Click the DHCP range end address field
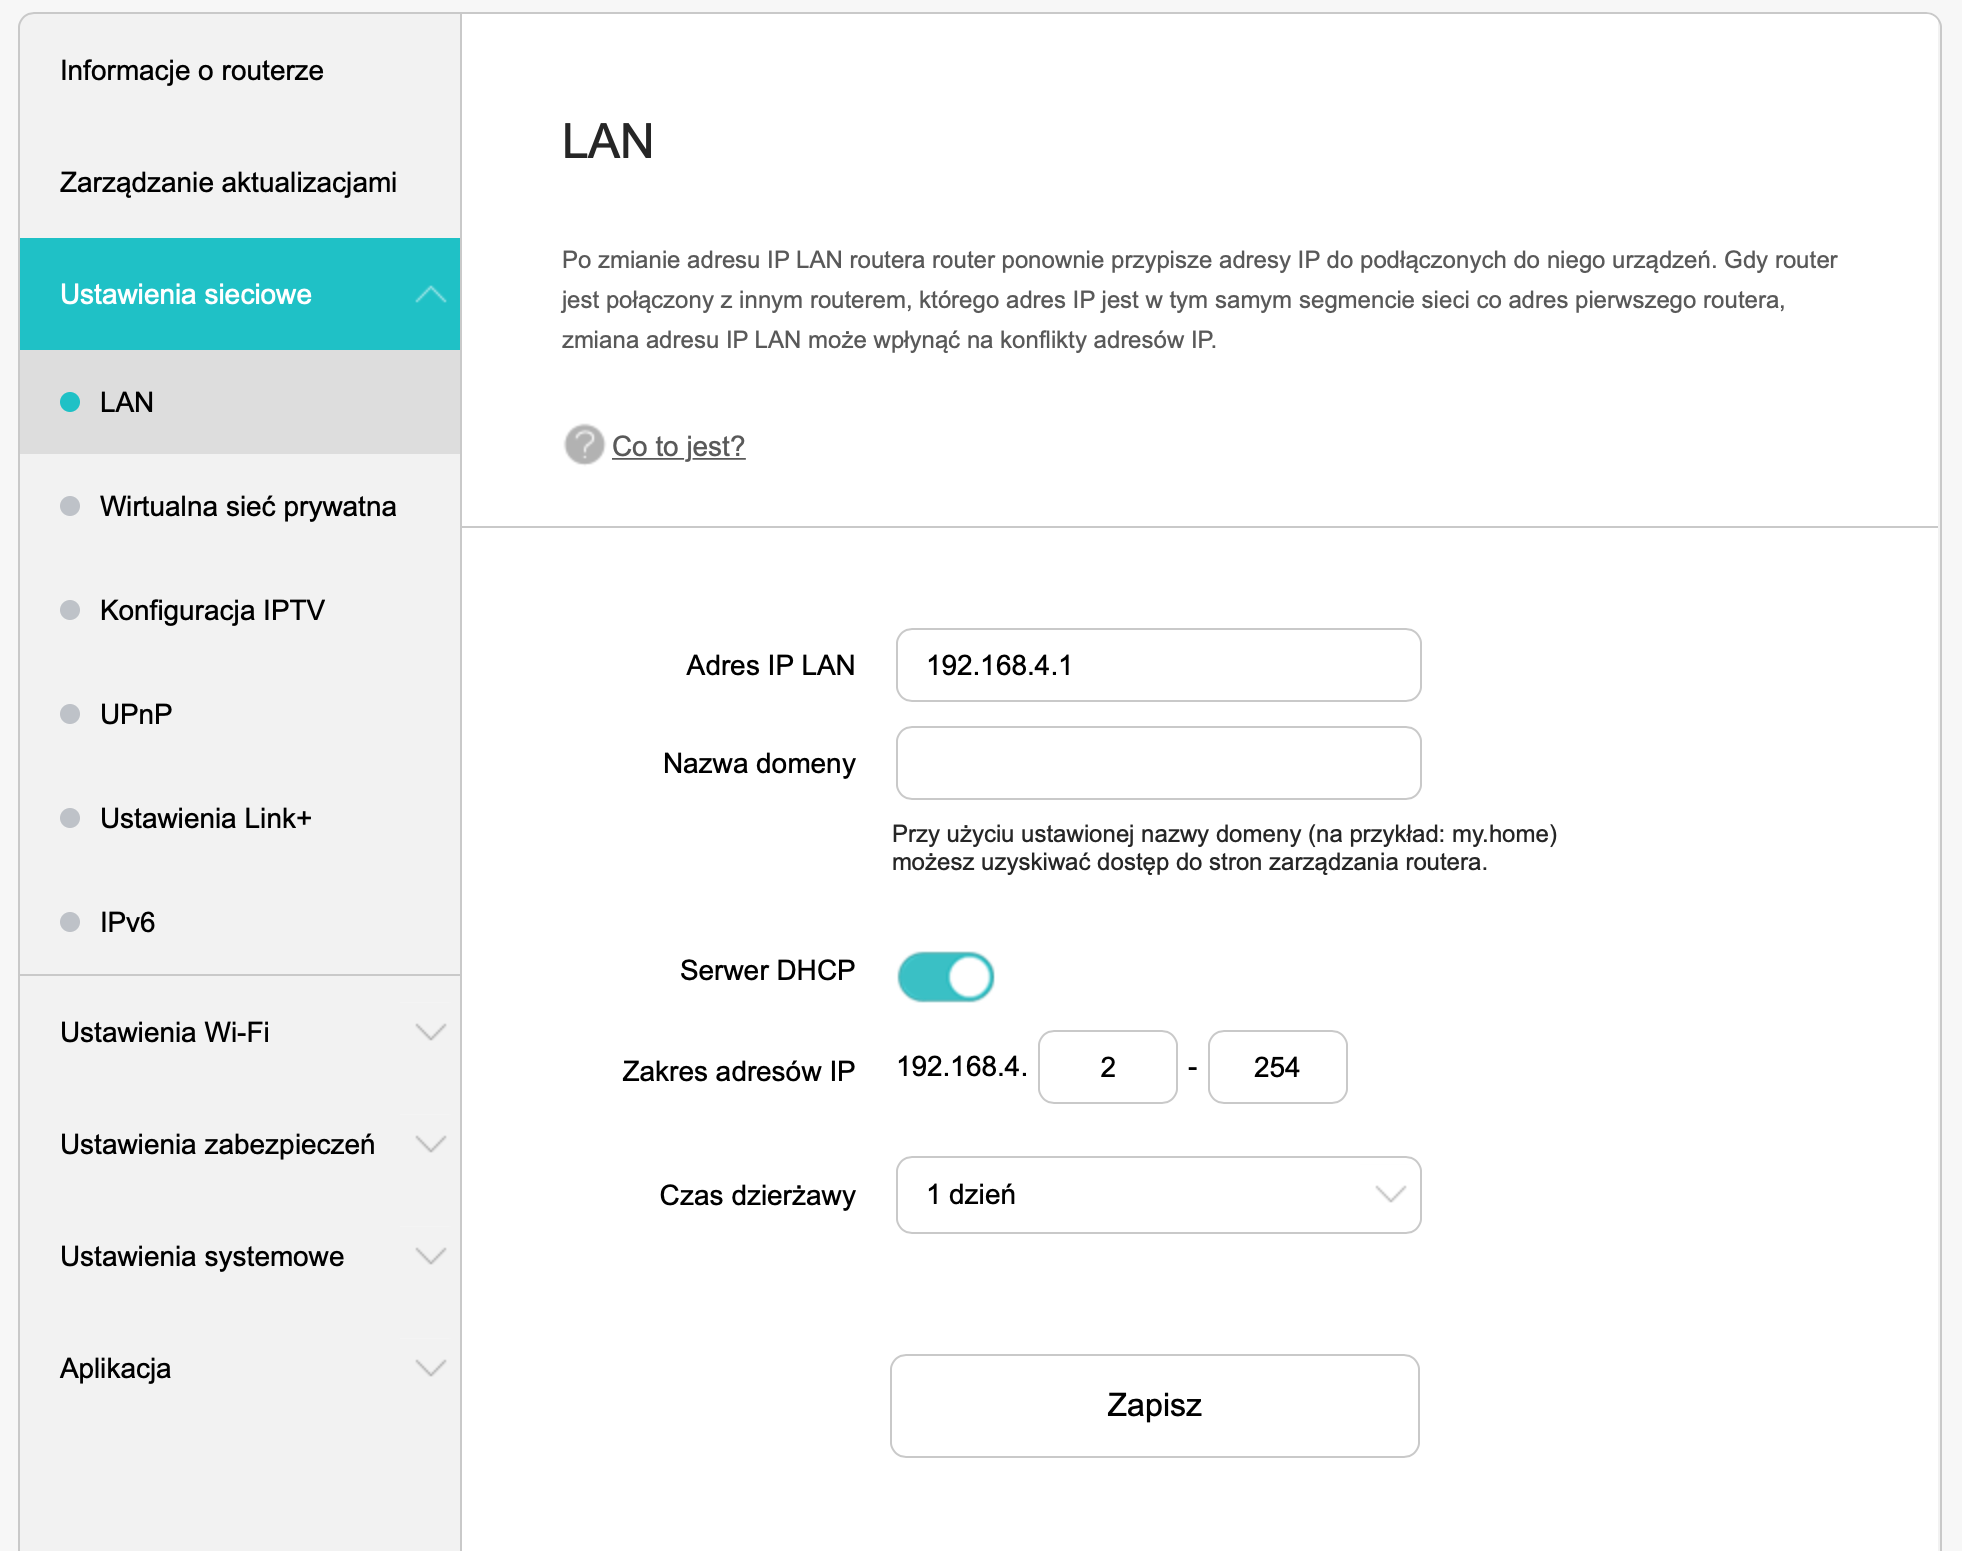1962x1551 pixels. [x=1277, y=1067]
